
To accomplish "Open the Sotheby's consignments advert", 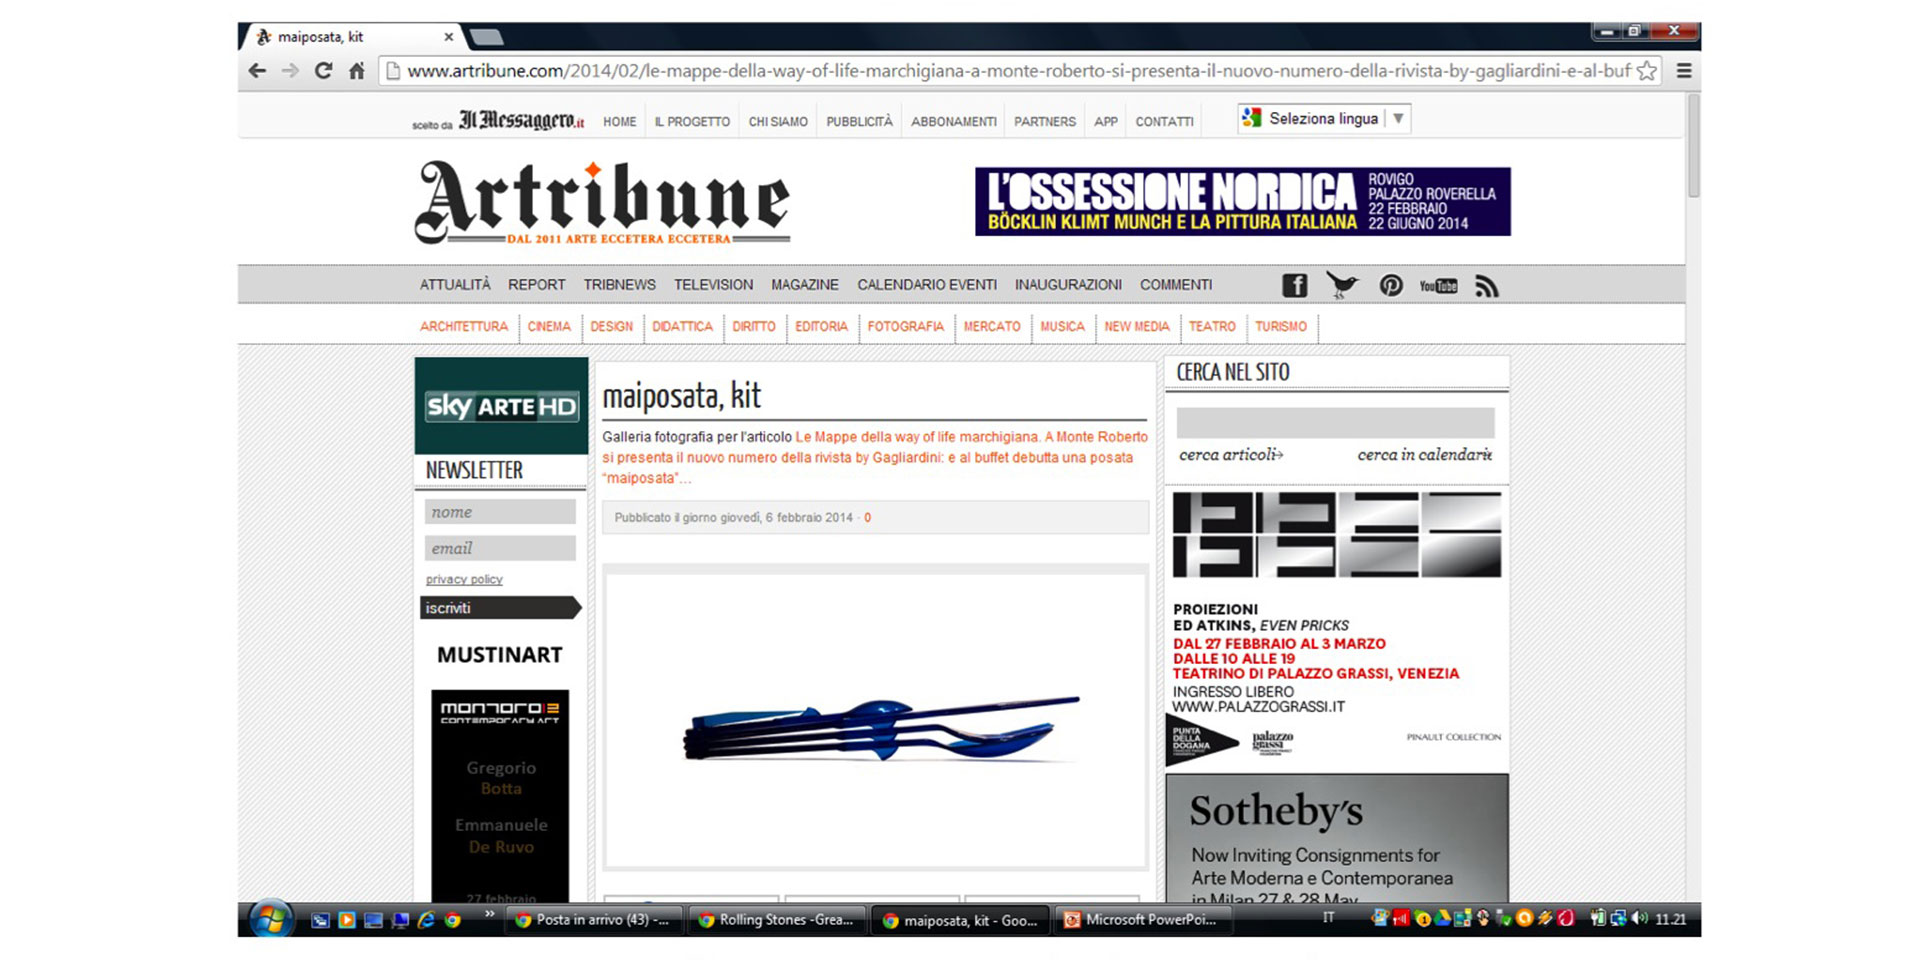I will [x=1337, y=838].
